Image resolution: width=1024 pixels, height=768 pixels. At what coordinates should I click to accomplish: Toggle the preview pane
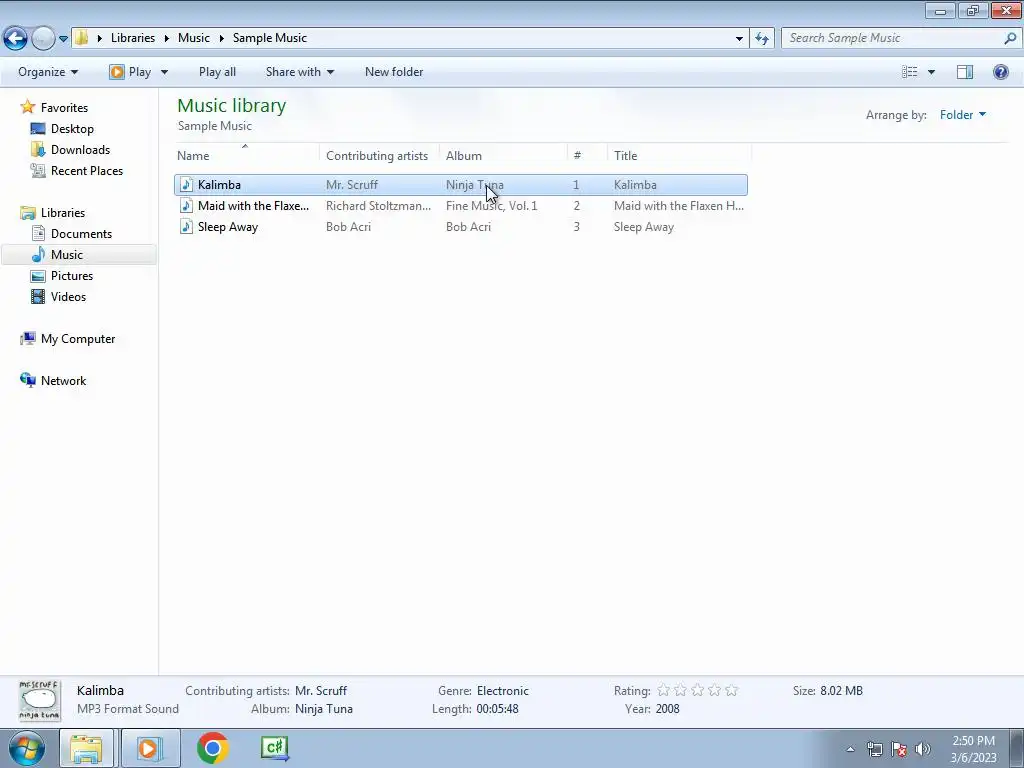(x=965, y=72)
